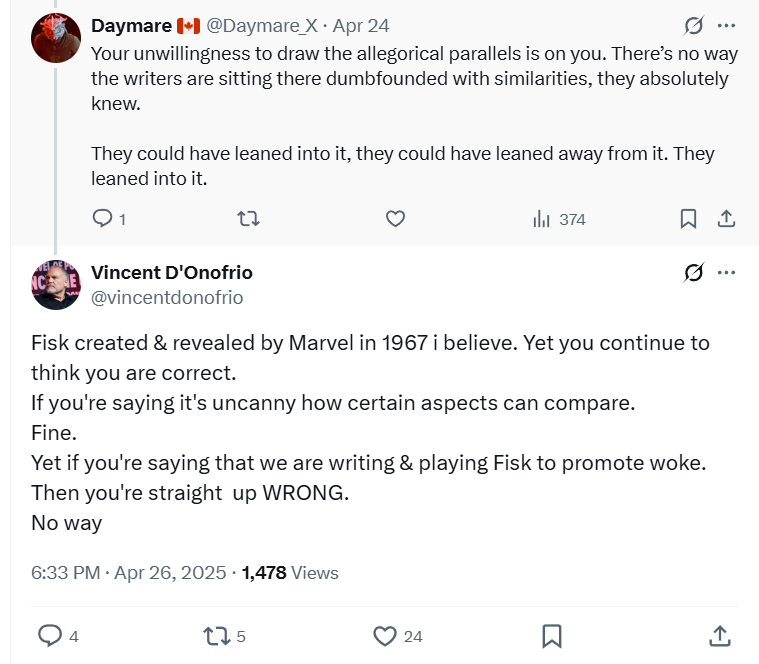759x664 pixels.
Task: Open Daymare's profile avatar
Action: [x=56, y=39]
